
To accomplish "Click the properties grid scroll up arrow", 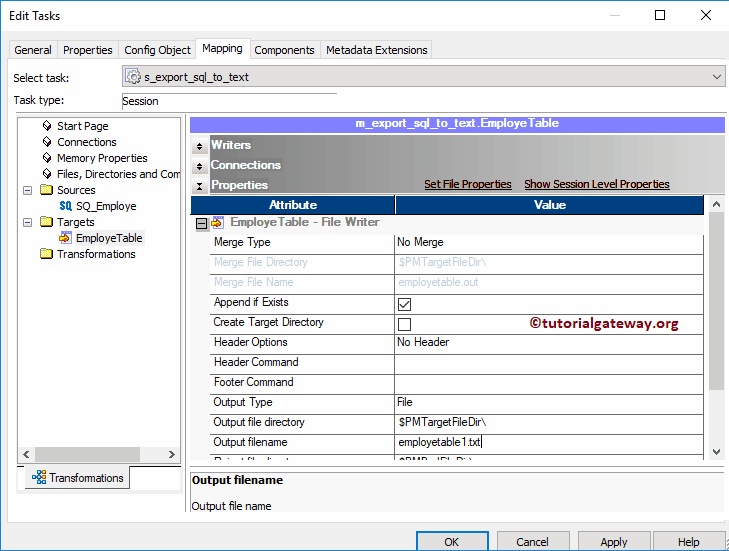I will (716, 204).
